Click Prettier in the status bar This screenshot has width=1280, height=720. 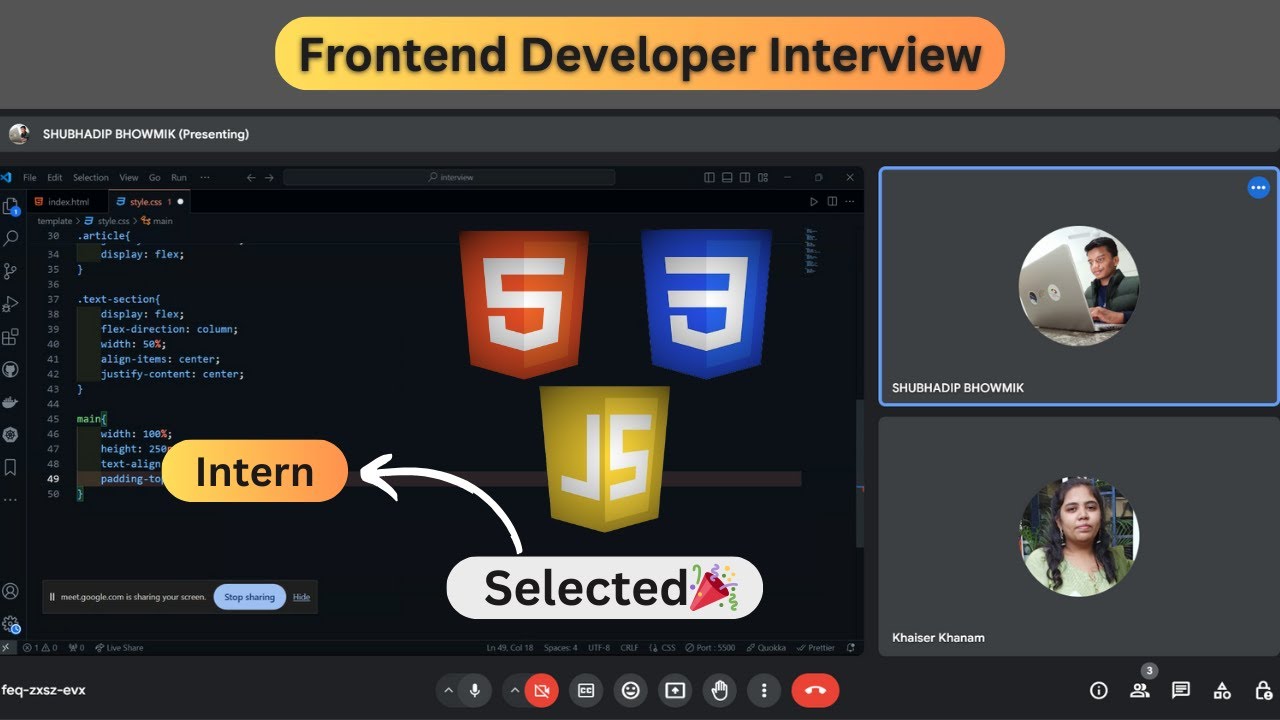(816, 648)
